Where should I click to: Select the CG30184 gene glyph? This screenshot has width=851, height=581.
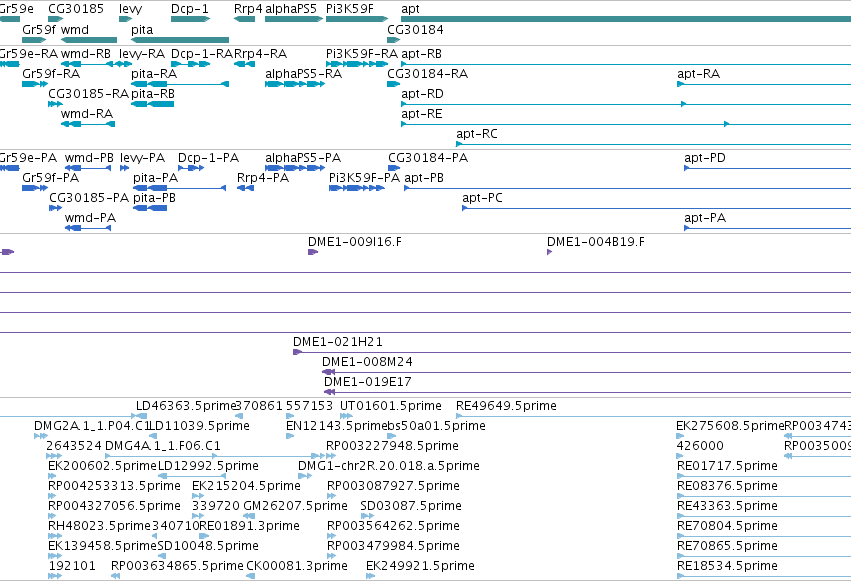click(393, 40)
